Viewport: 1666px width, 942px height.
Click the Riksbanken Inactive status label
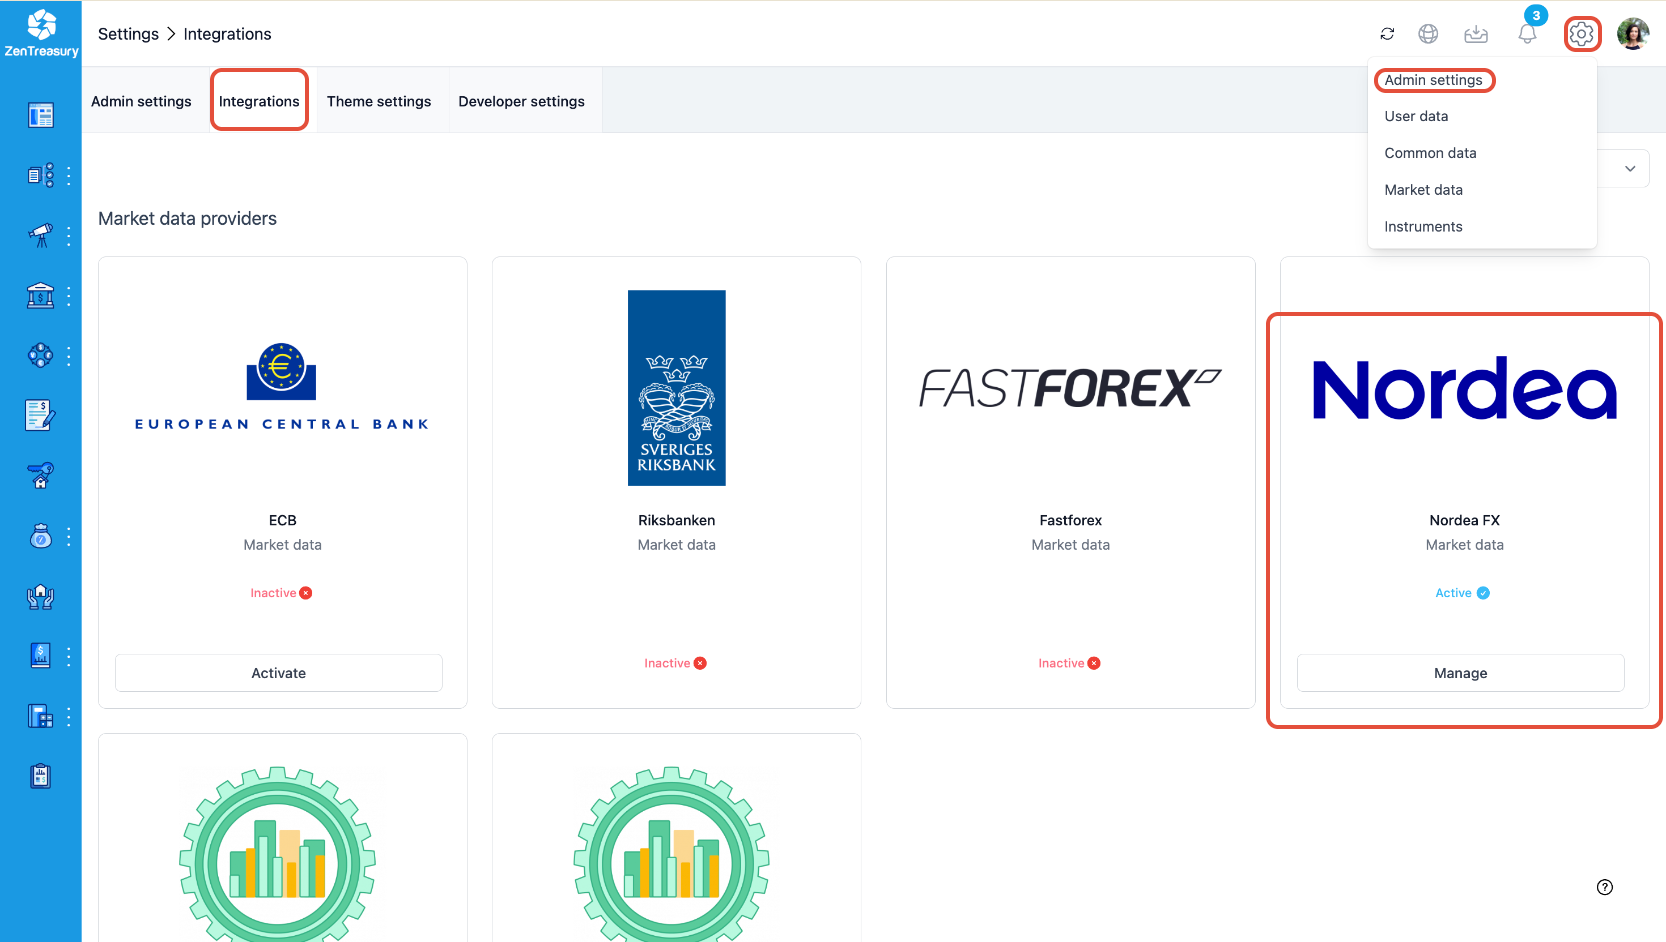point(676,663)
